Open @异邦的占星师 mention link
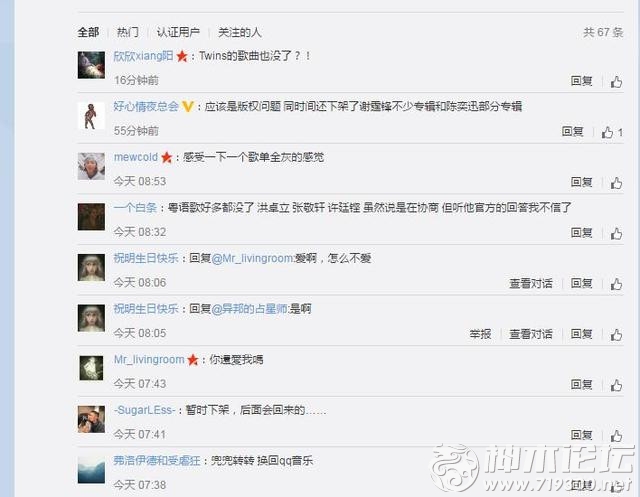Image resolution: width=640 pixels, height=497 pixels. click(249, 309)
